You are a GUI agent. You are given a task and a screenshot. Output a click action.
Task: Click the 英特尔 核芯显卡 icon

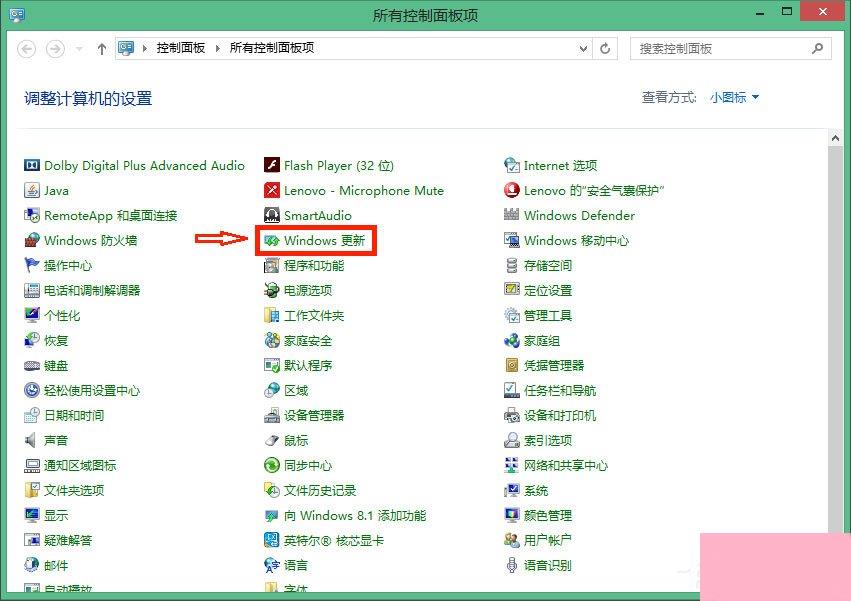pos(272,540)
